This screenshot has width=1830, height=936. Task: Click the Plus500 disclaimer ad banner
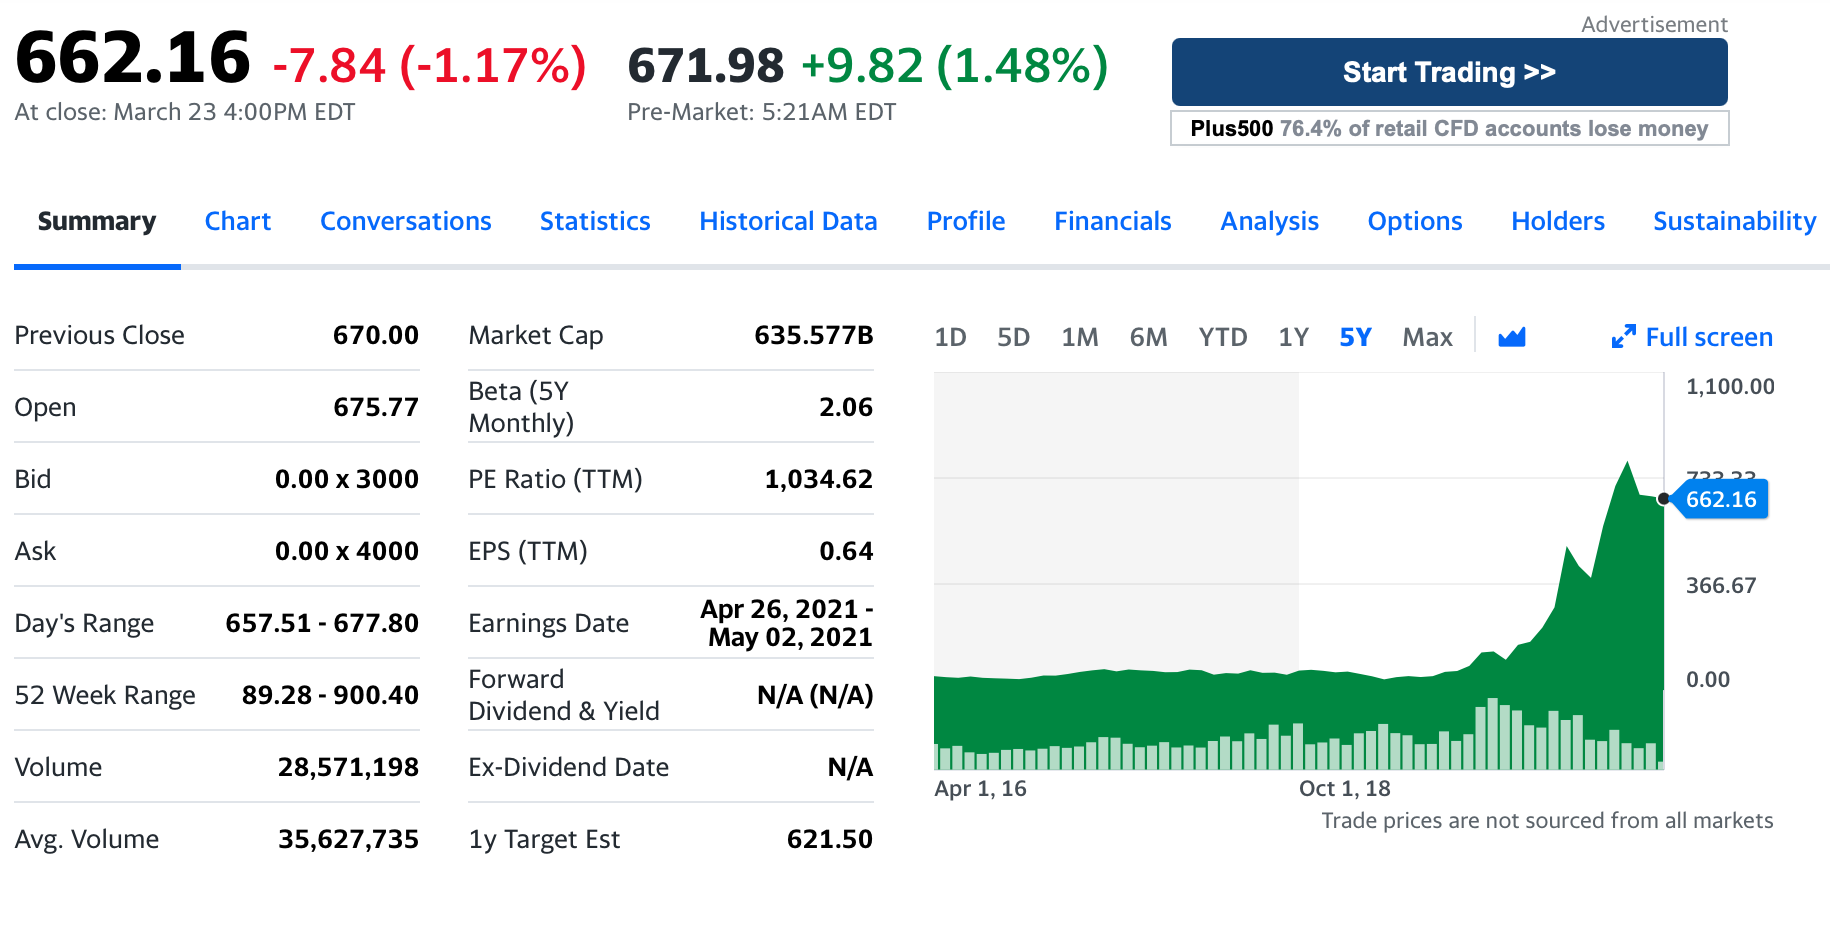(1450, 128)
